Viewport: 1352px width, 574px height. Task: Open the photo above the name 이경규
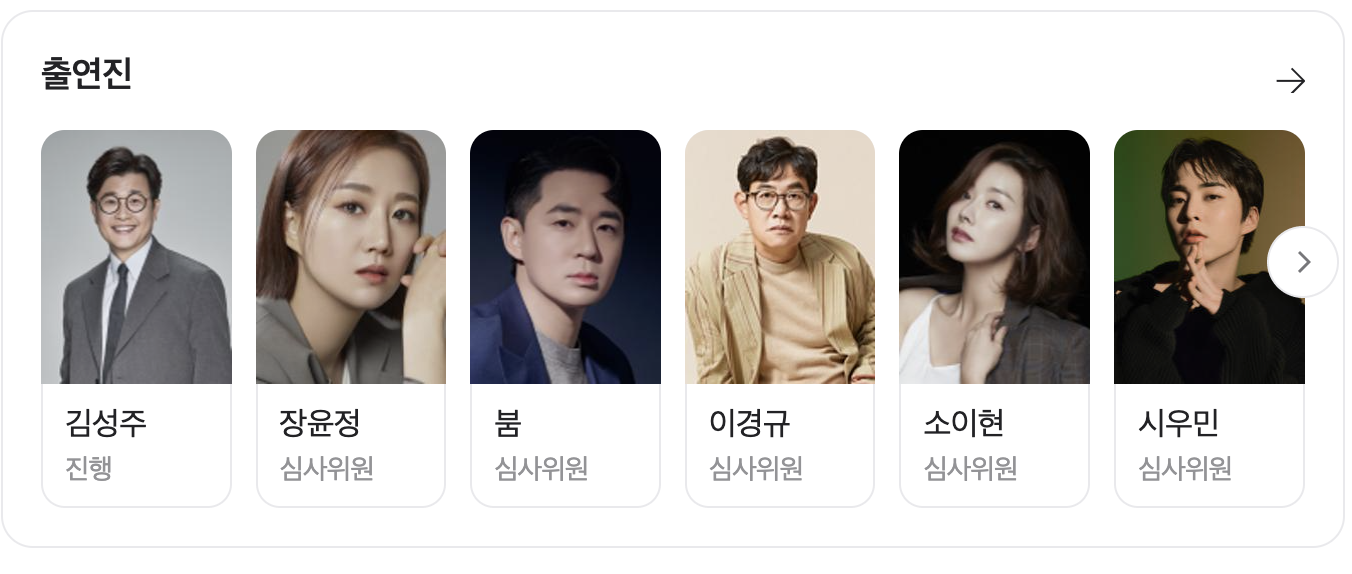click(x=780, y=257)
